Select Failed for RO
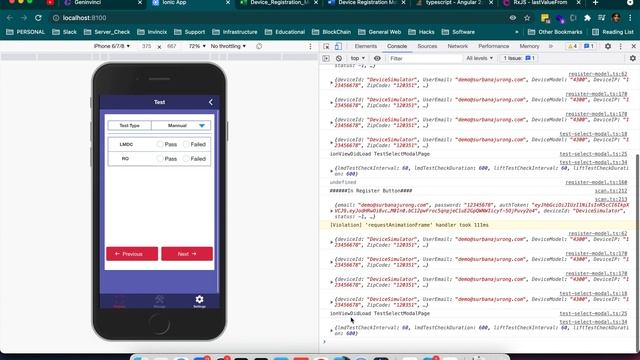Image resolution: width=640 pixels, height=360 pixels. [186, 158]
